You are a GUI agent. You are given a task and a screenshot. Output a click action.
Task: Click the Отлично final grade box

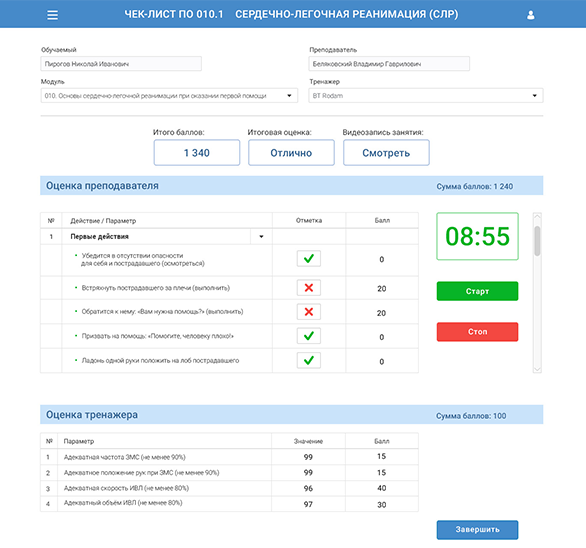tap(291, 153)
